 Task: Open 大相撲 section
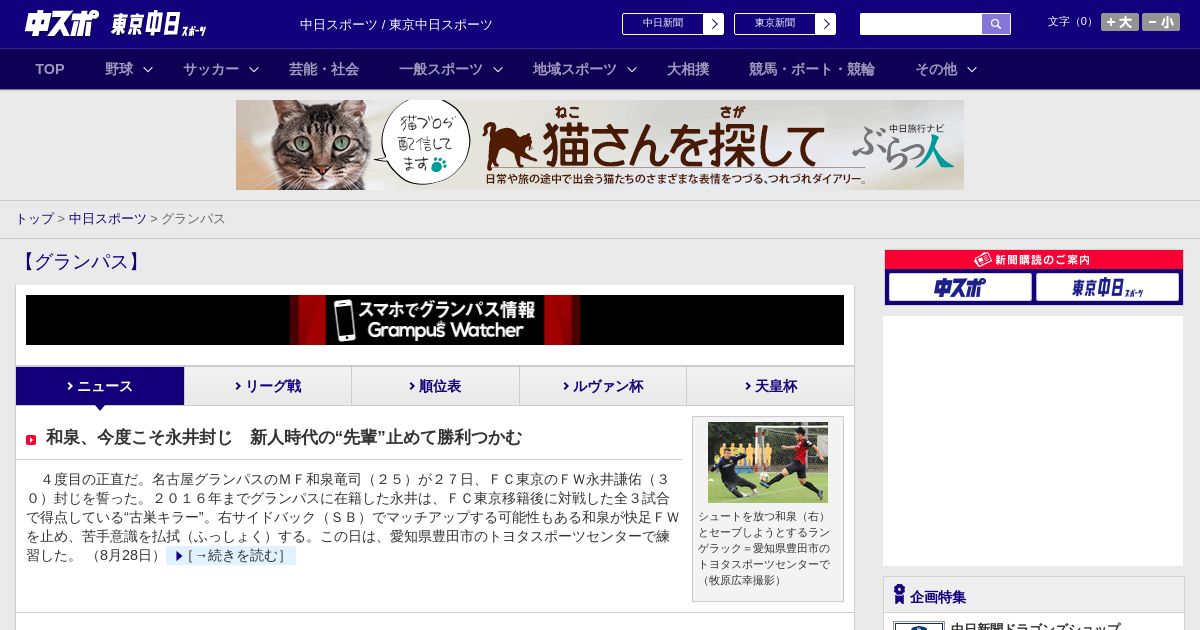tap(688, 69)
